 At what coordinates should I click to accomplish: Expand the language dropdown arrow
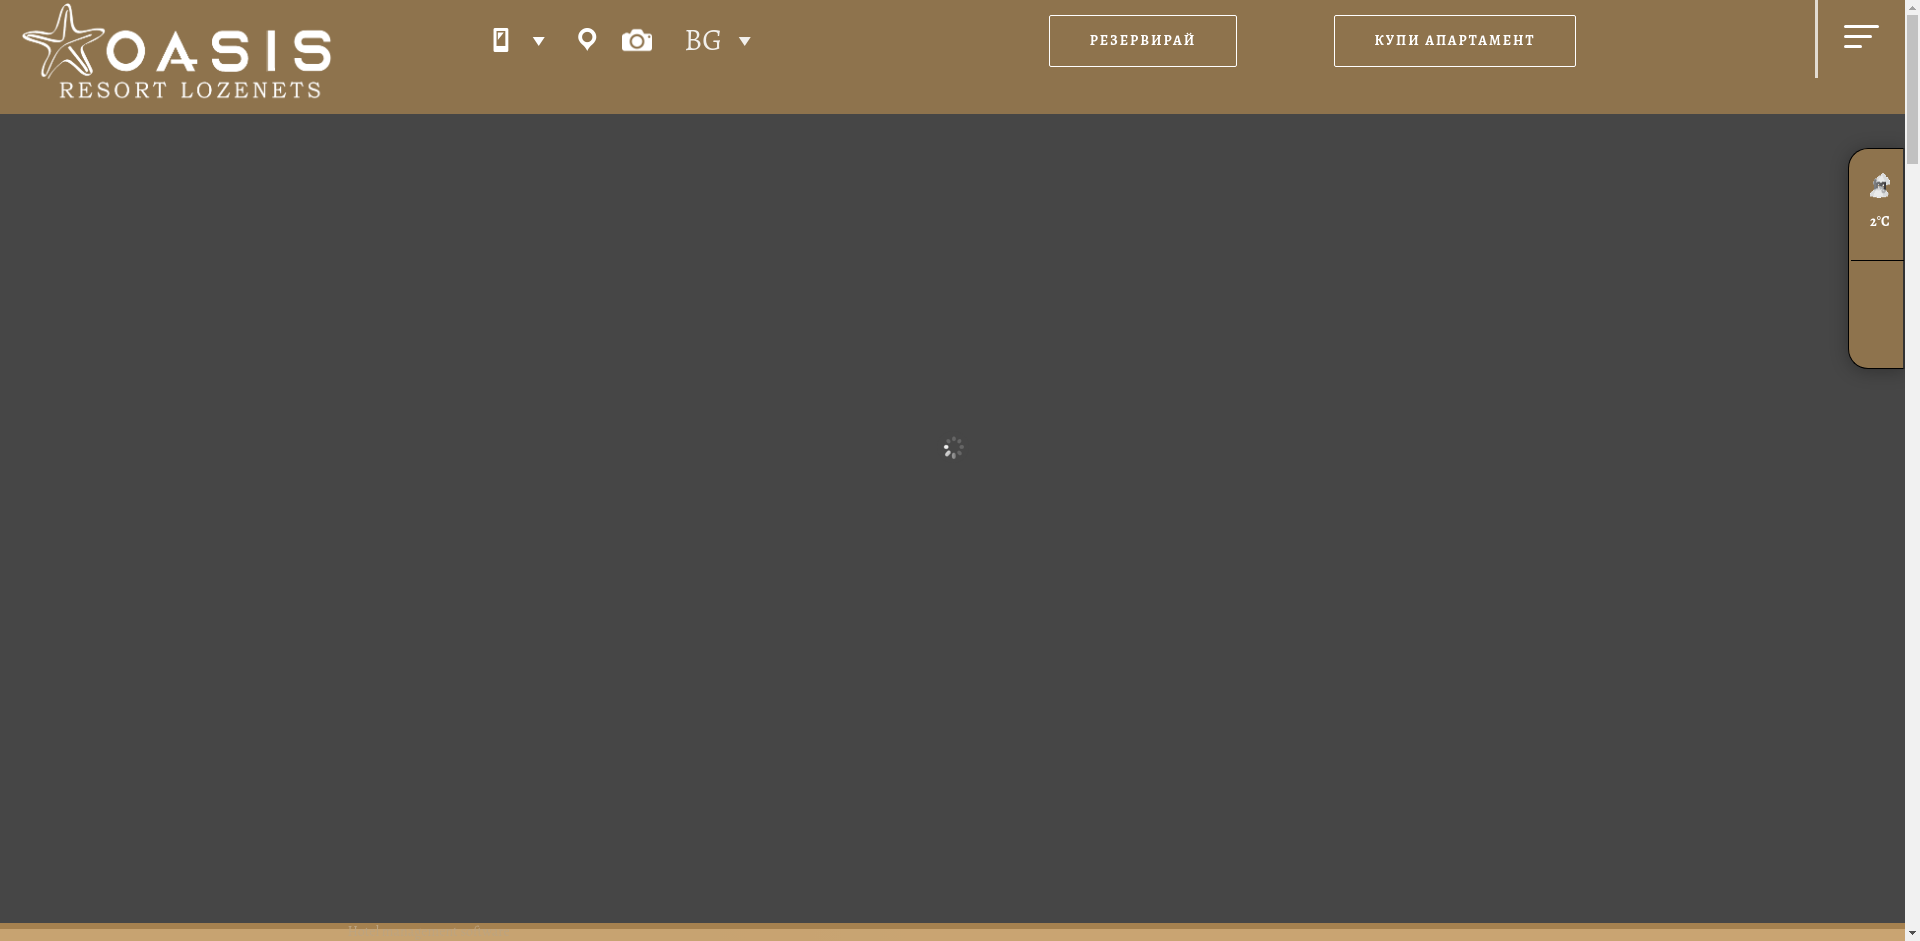[745, 41]
